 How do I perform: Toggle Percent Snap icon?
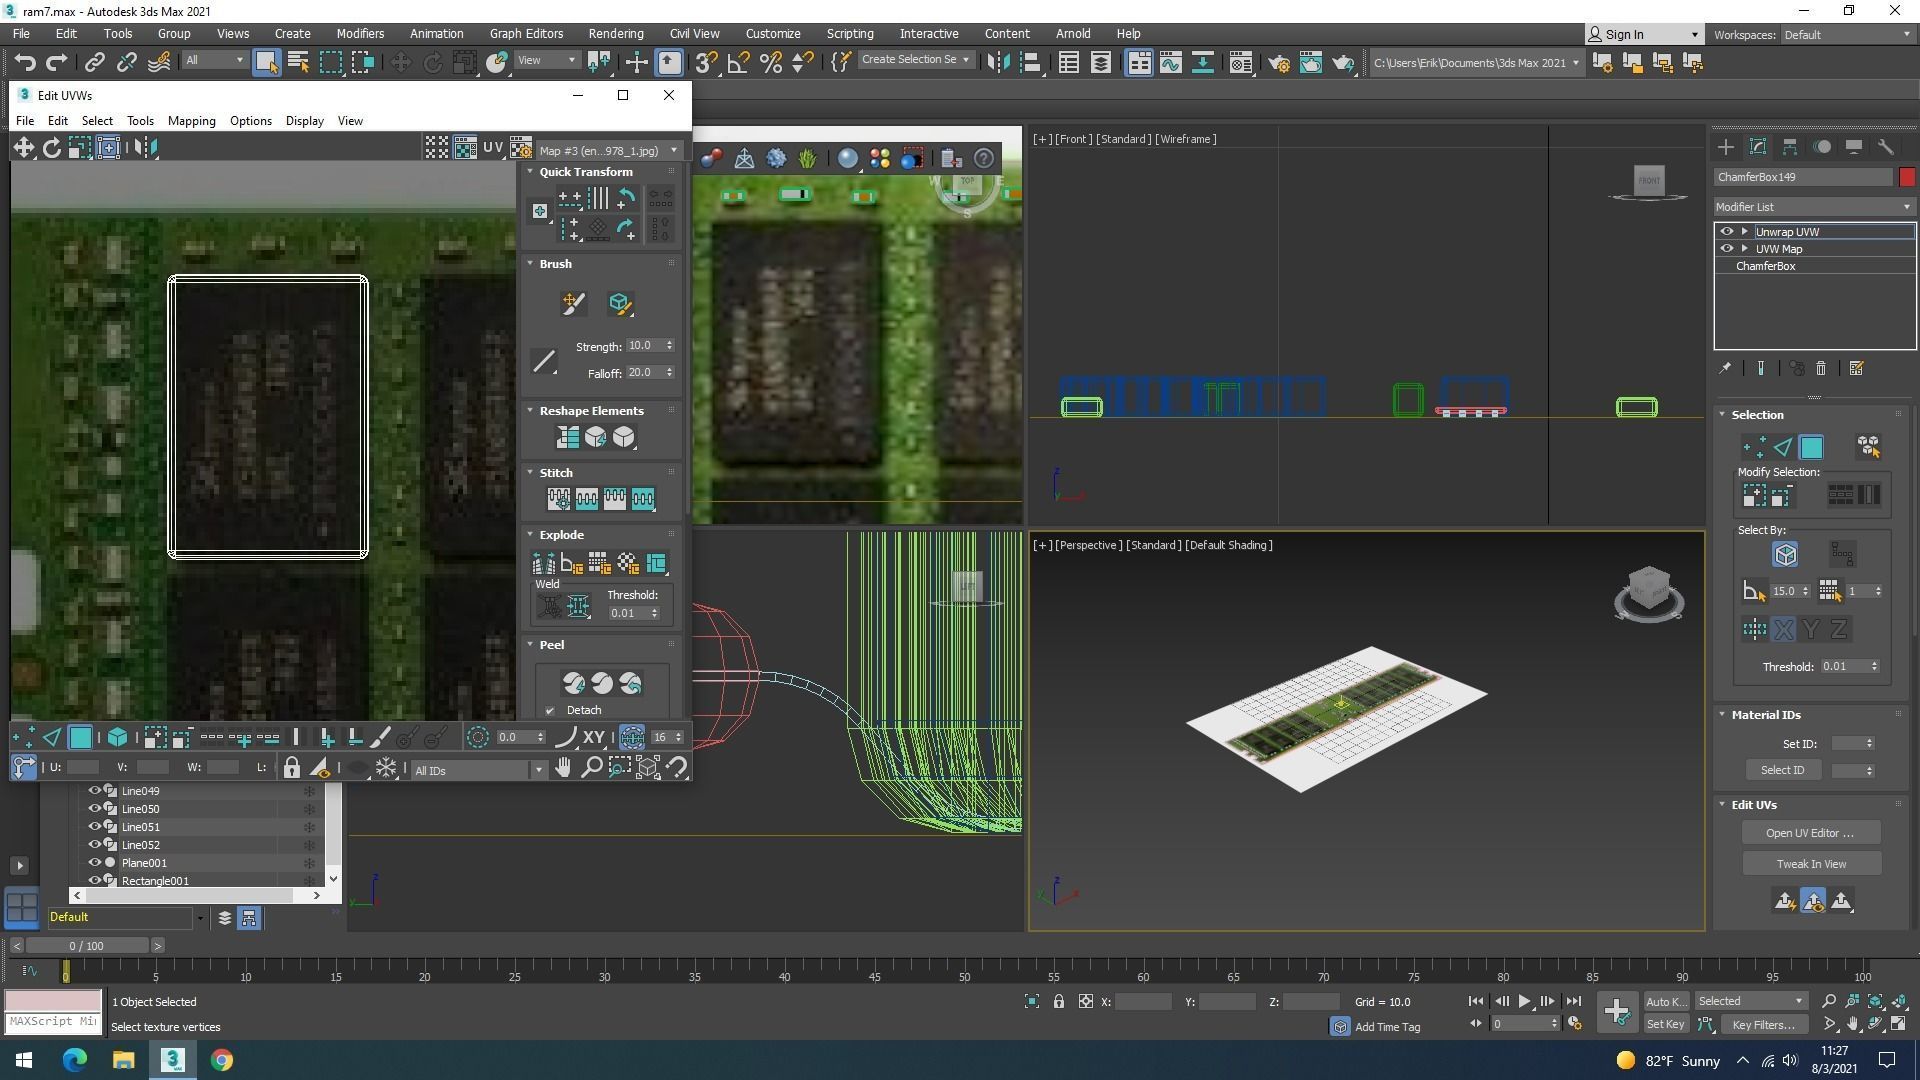coord(770,62)
